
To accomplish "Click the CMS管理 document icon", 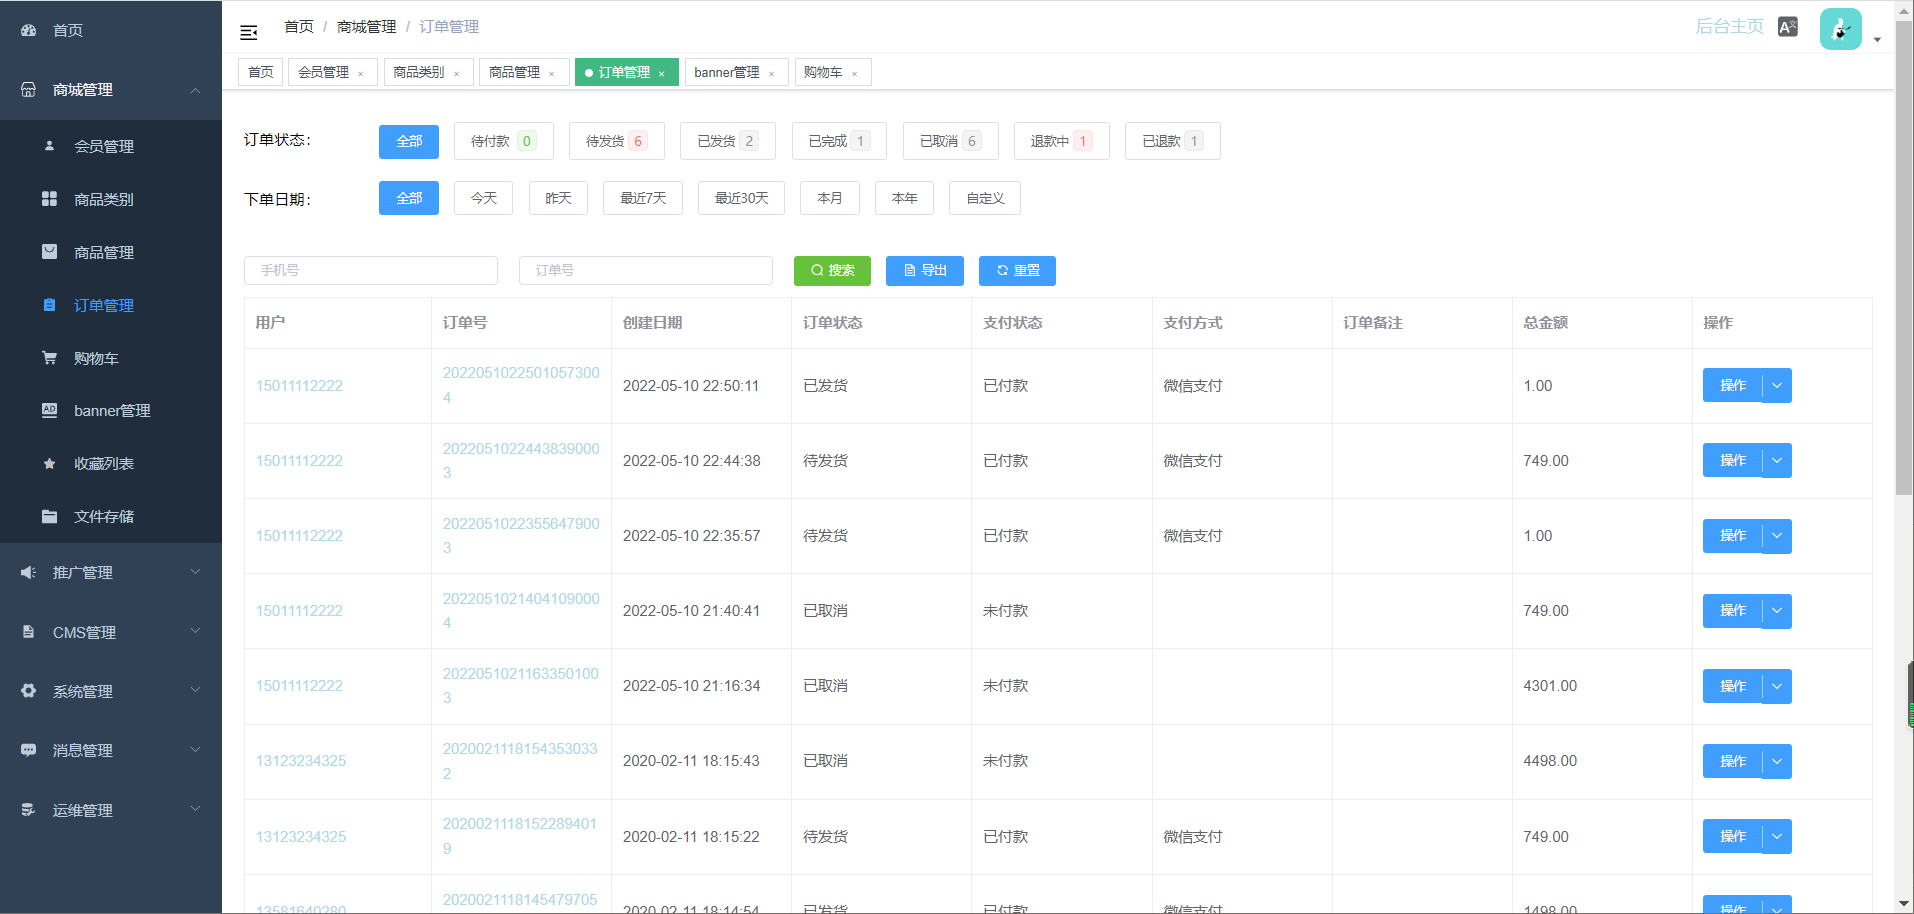I will [x=28, y=631].
